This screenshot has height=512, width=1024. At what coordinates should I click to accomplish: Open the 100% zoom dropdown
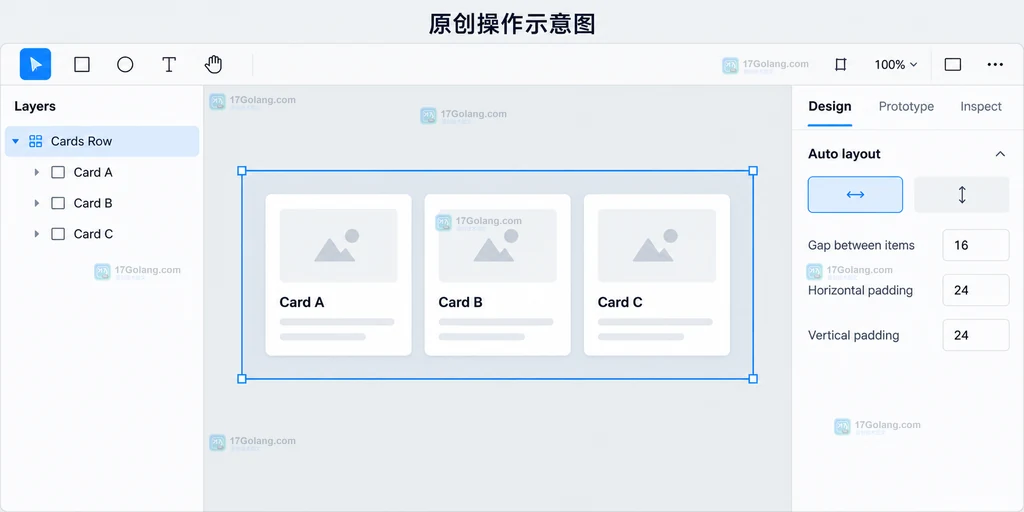coord(895,64)
